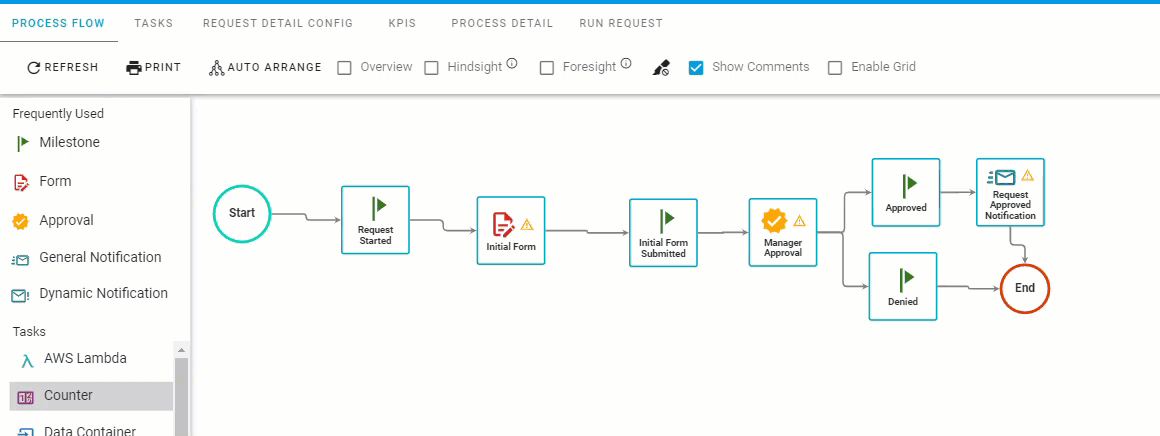Click the Milestone flag icon in sidebar

[x=21, y=143]
